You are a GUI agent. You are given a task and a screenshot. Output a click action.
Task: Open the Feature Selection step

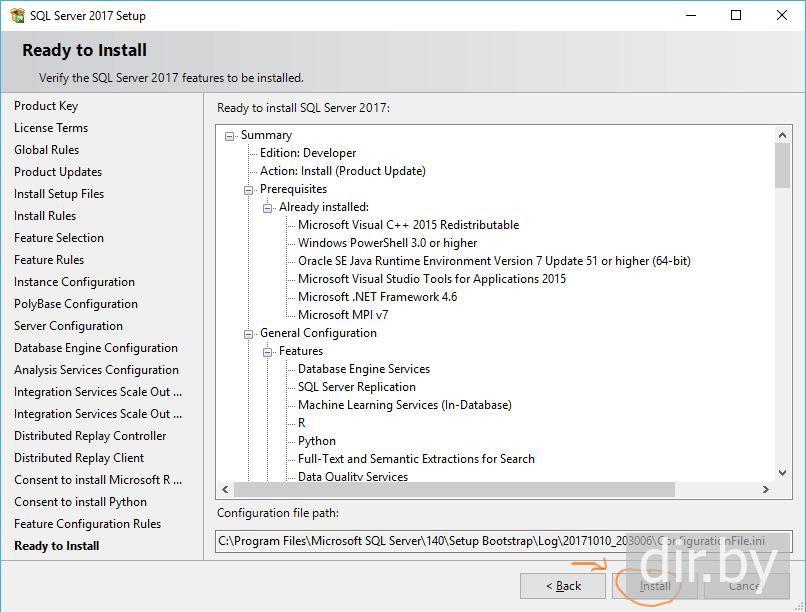[x=59, y=238]
